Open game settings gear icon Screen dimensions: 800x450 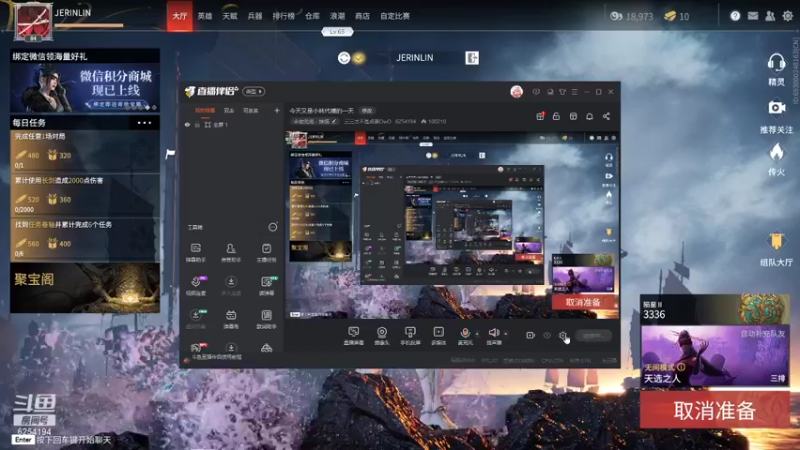click(x=788, y=16)
